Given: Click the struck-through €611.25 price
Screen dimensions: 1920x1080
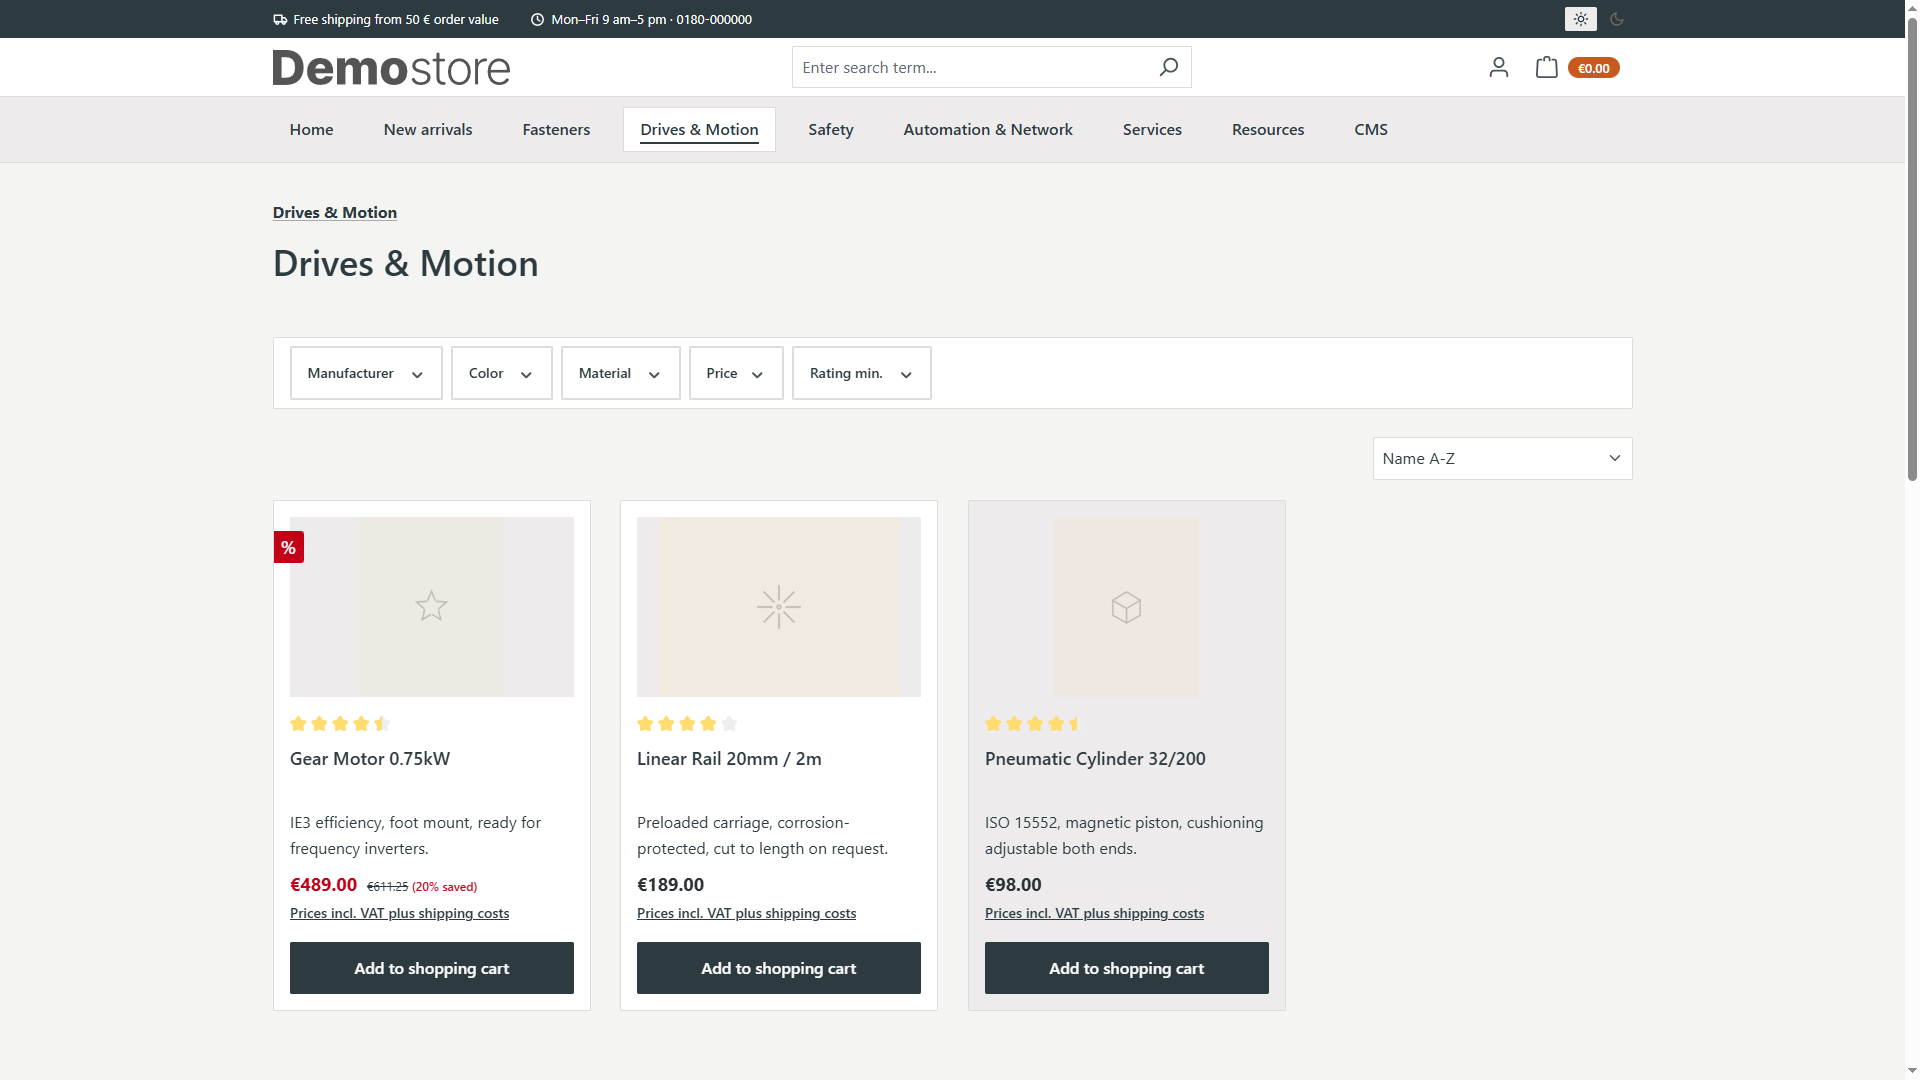Looking at the screenshot, I should (387, 887).
